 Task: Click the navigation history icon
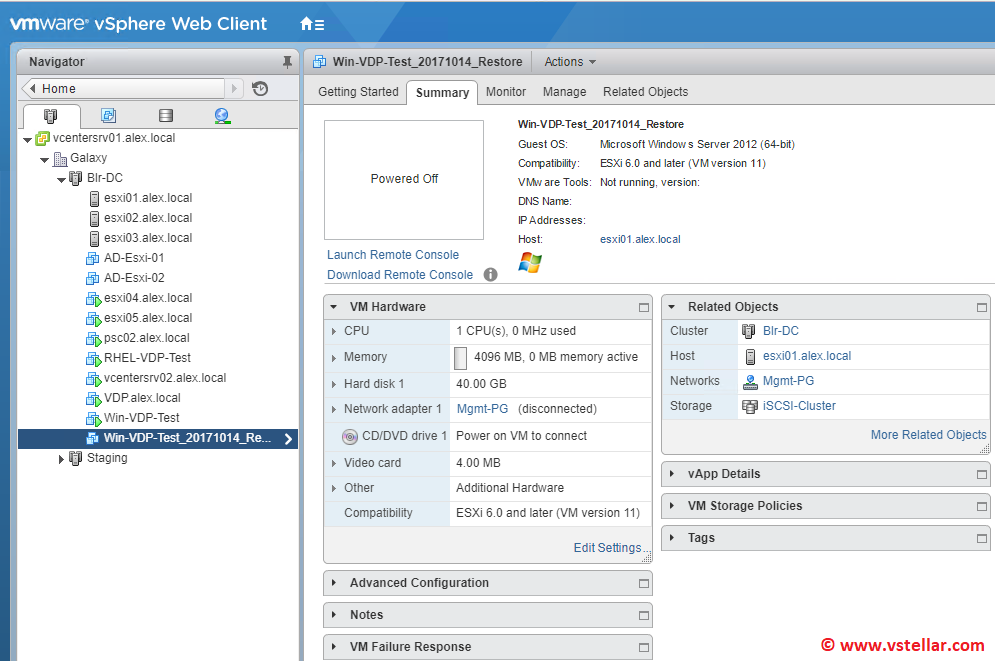(x=260, y=89)
